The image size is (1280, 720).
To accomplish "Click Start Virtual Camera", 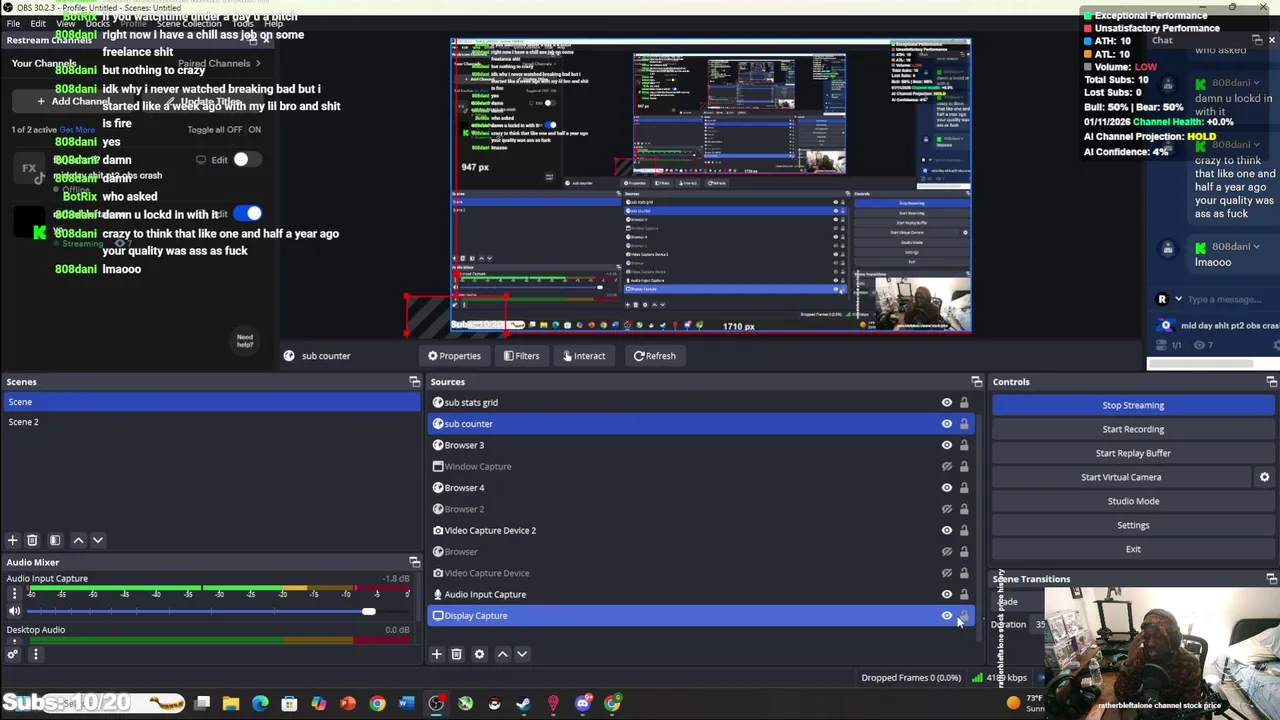I will click(x=1121, y=477).
